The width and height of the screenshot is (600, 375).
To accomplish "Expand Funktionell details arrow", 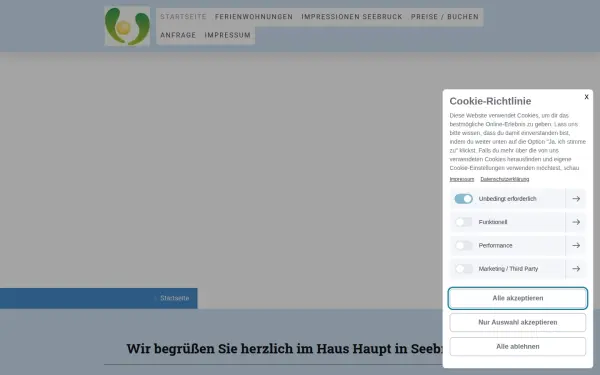I will click(x=576, y=222).
